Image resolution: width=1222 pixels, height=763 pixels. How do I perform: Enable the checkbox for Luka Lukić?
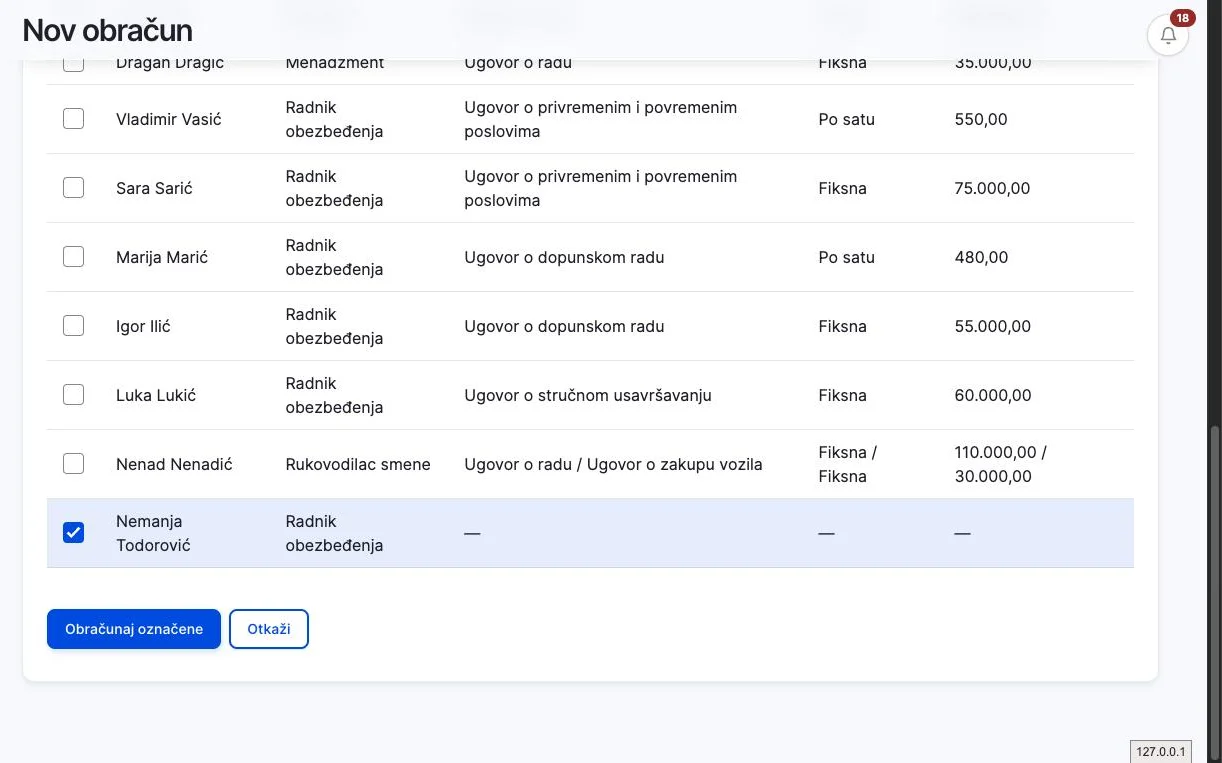point(73,395)
